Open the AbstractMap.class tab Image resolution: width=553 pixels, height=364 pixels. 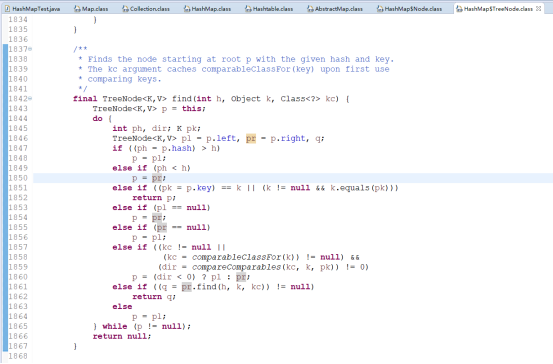[335, 8]
